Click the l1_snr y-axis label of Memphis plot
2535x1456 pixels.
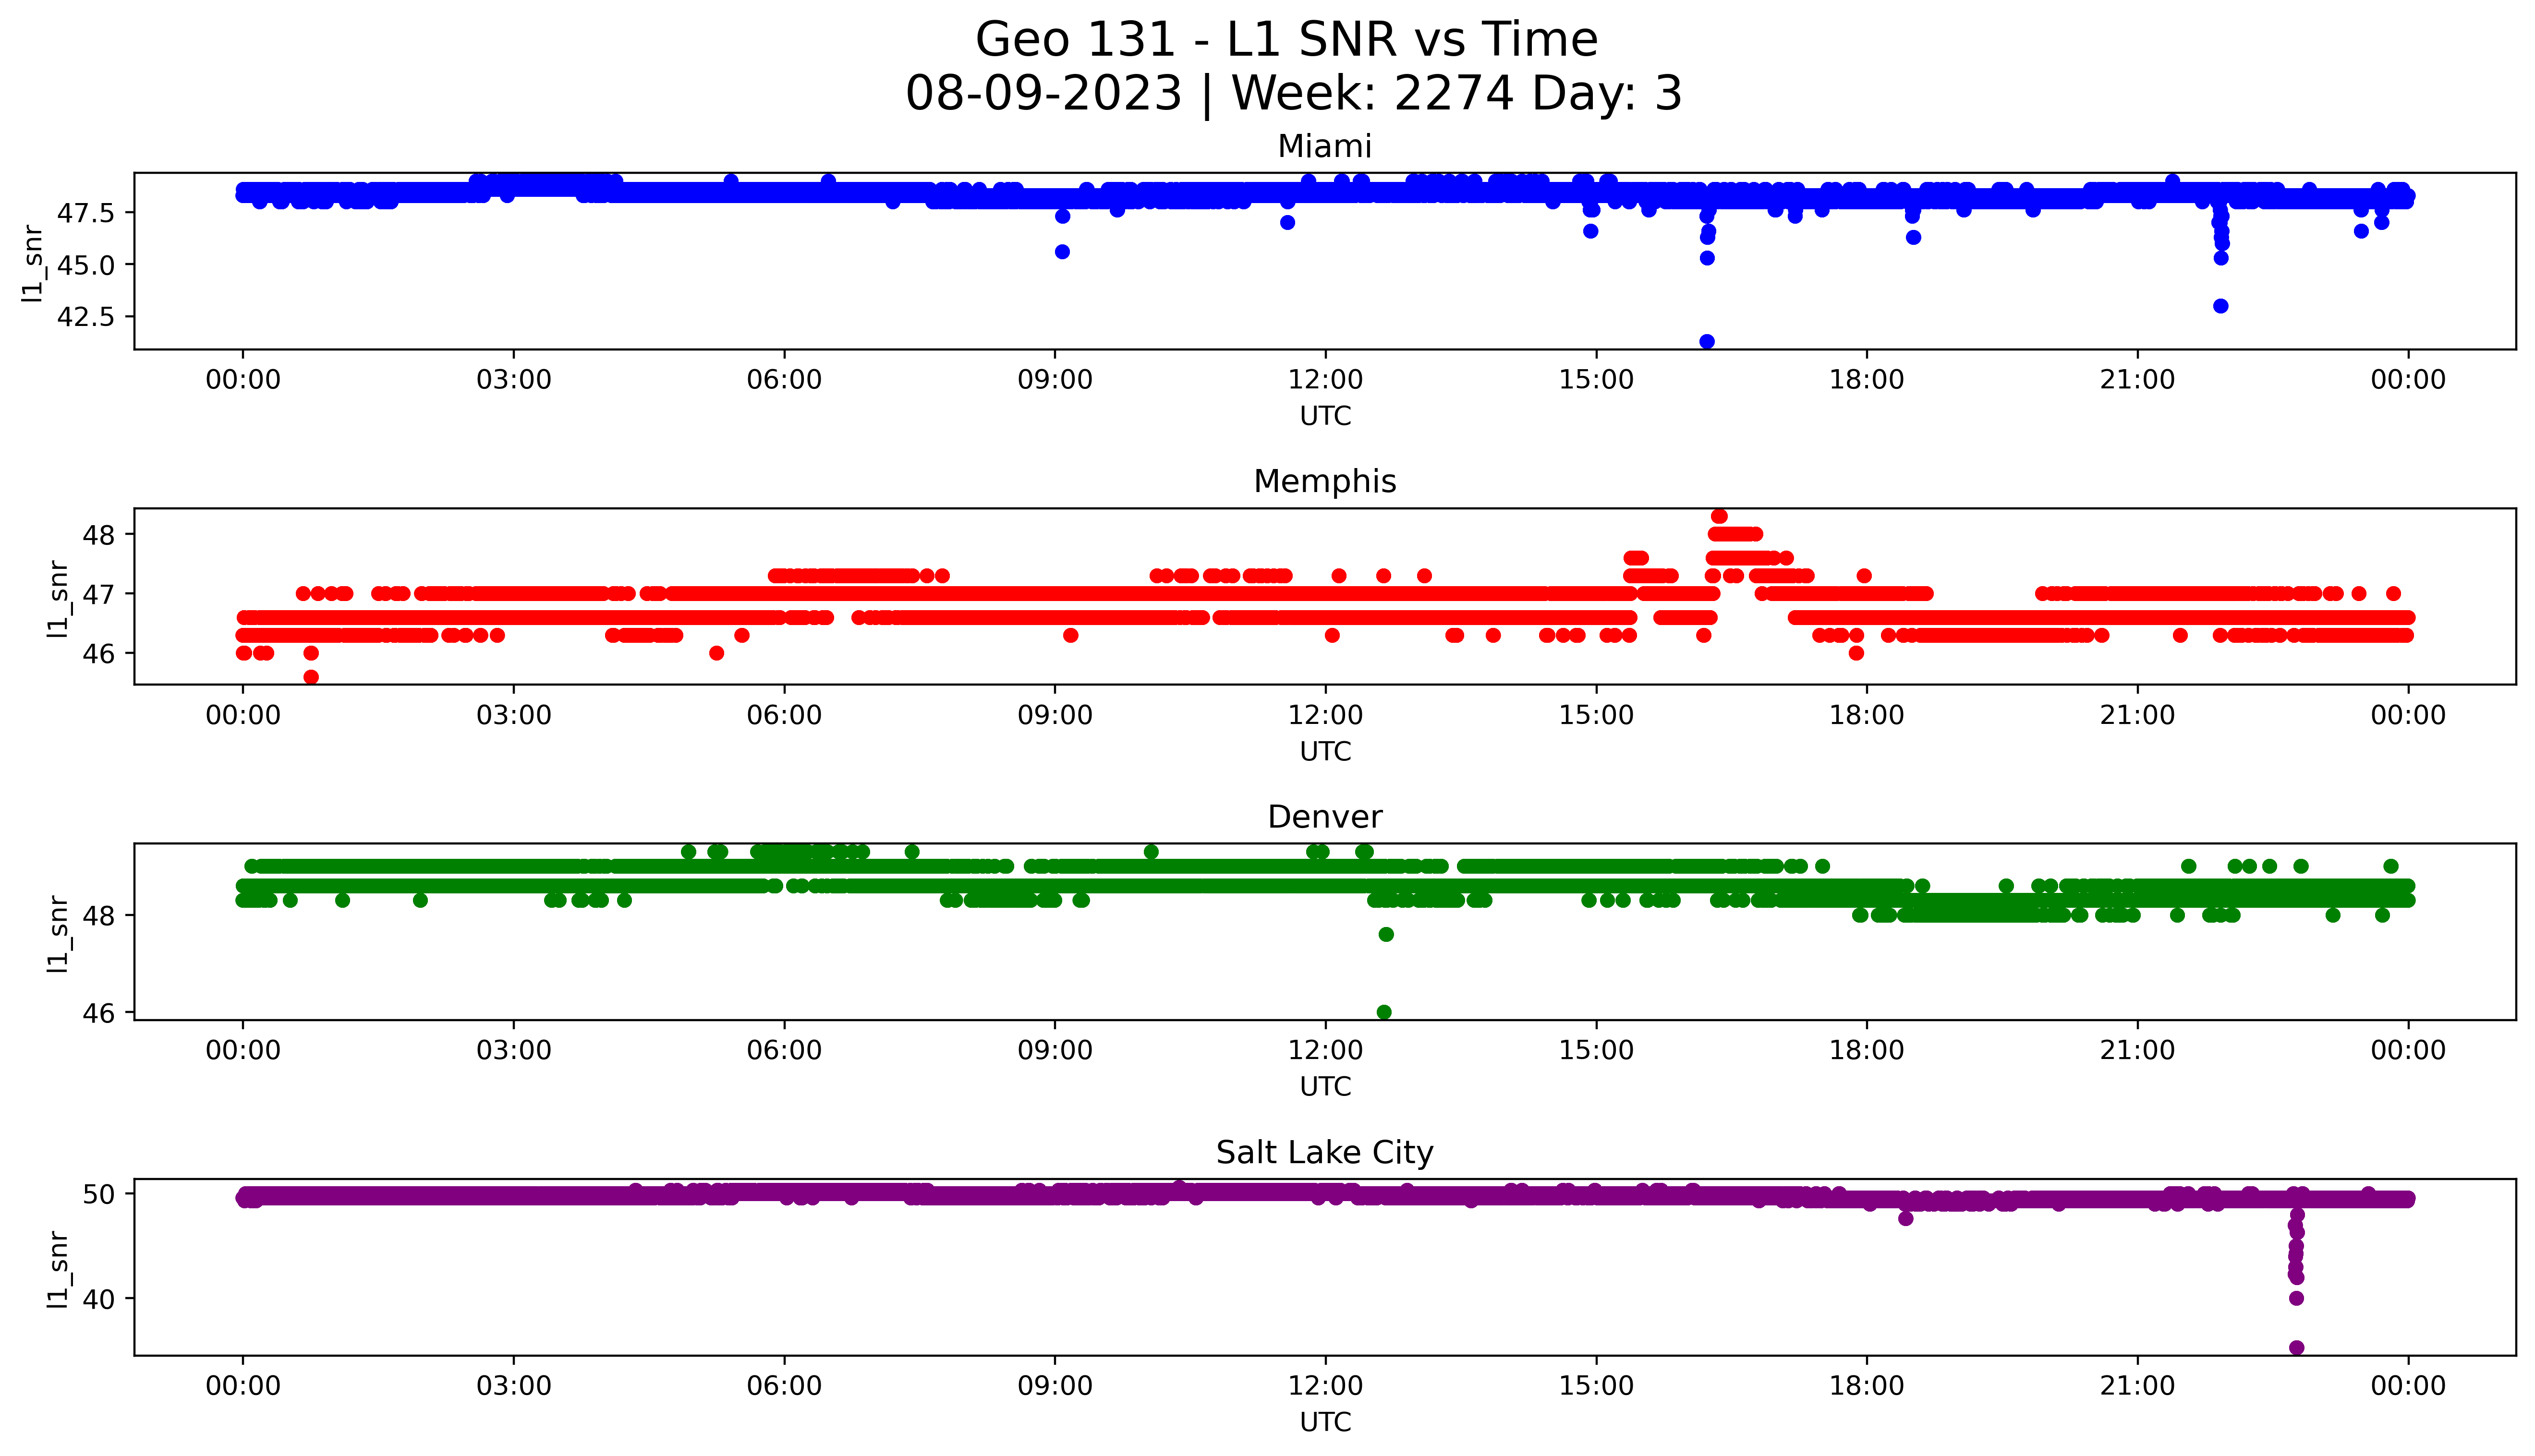click(58, 598)
